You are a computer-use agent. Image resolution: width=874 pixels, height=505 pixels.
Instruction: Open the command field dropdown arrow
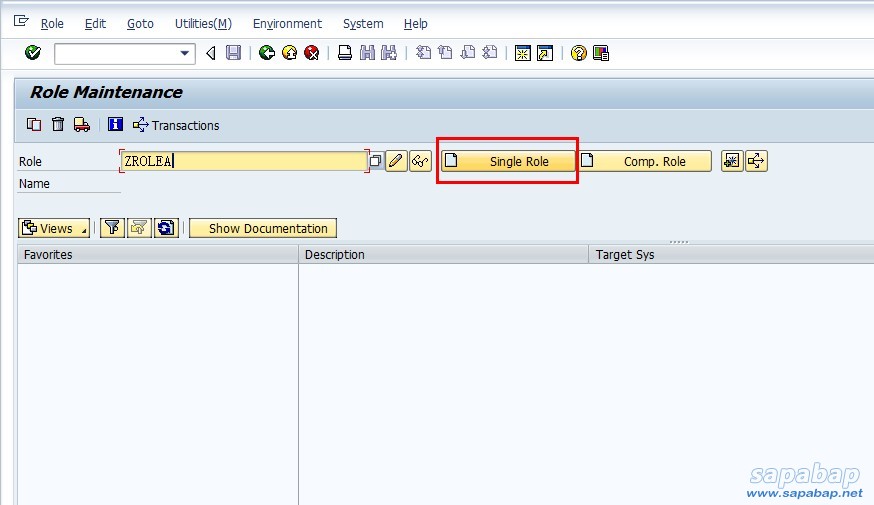click(185, 53)
